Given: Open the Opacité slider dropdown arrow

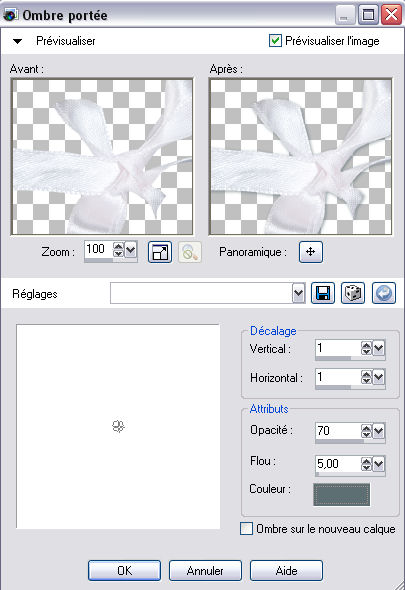Looking at the screenshot, I should click(379, 431).
